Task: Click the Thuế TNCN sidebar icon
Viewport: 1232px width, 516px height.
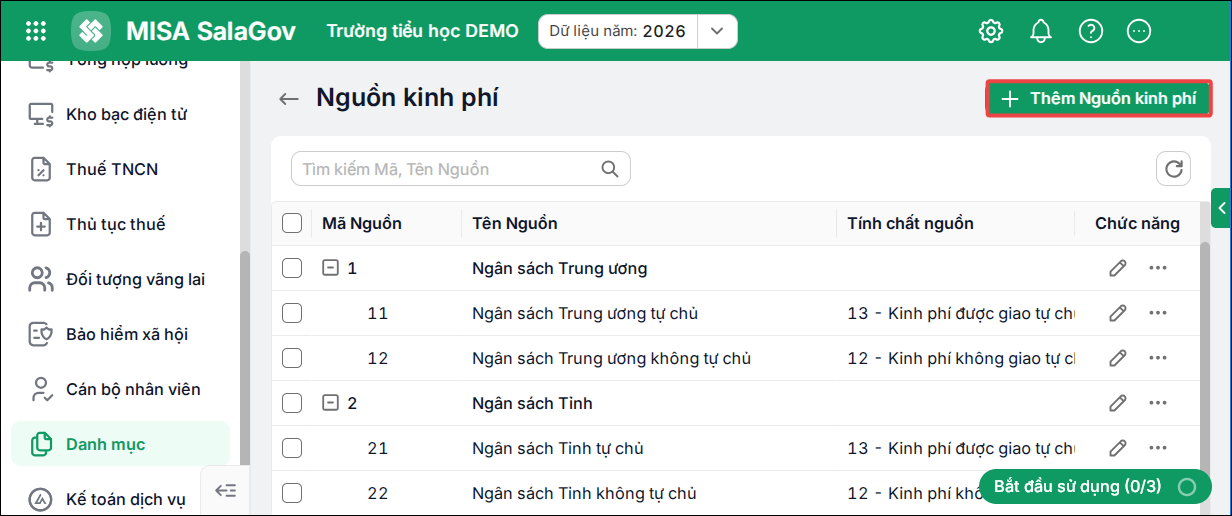Action: [x=40, y=169]
